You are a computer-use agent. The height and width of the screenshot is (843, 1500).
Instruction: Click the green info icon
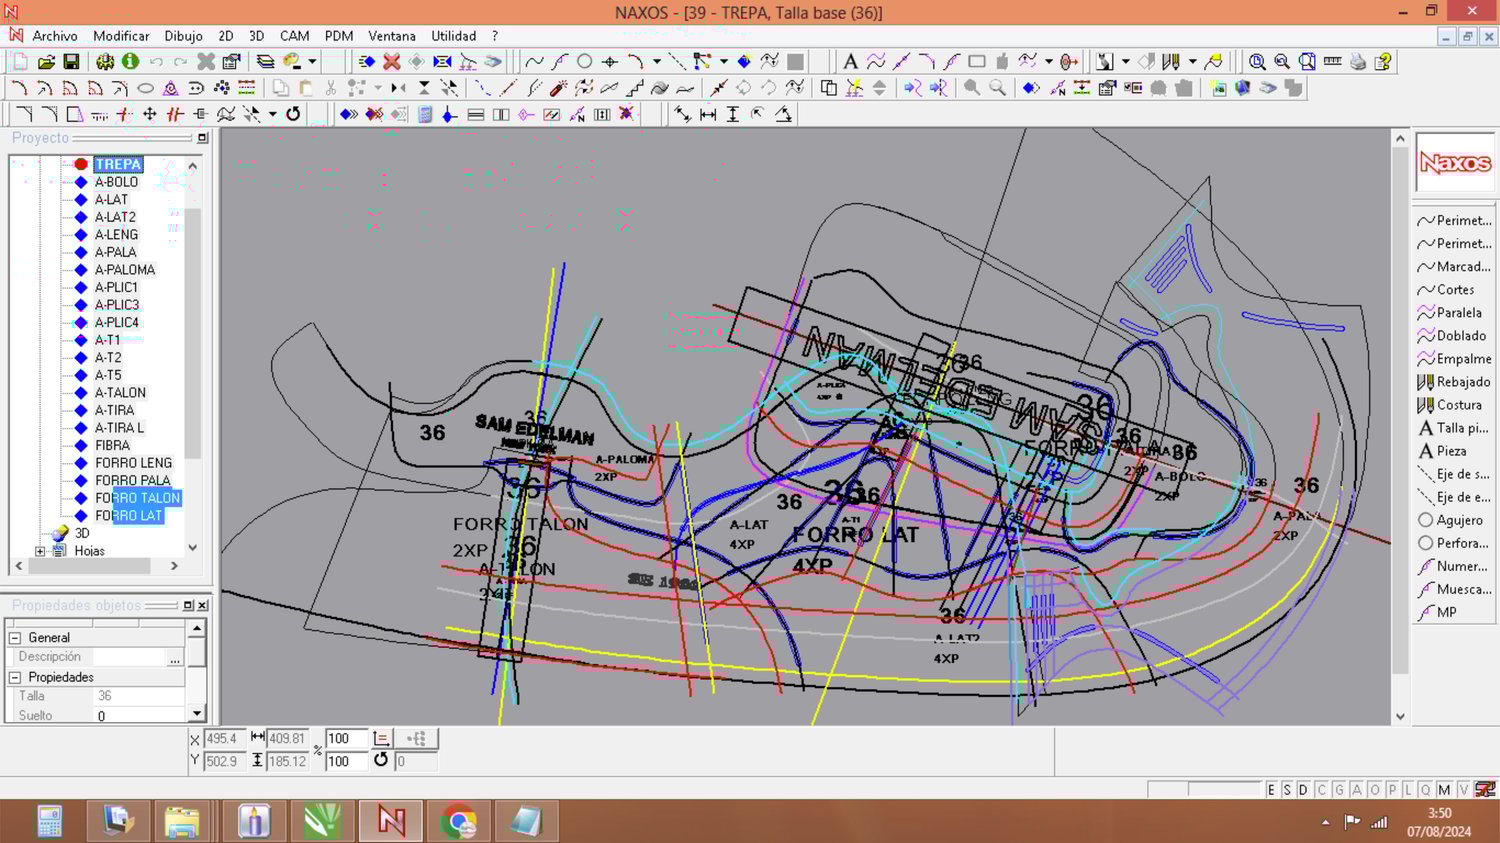point(130,62)
